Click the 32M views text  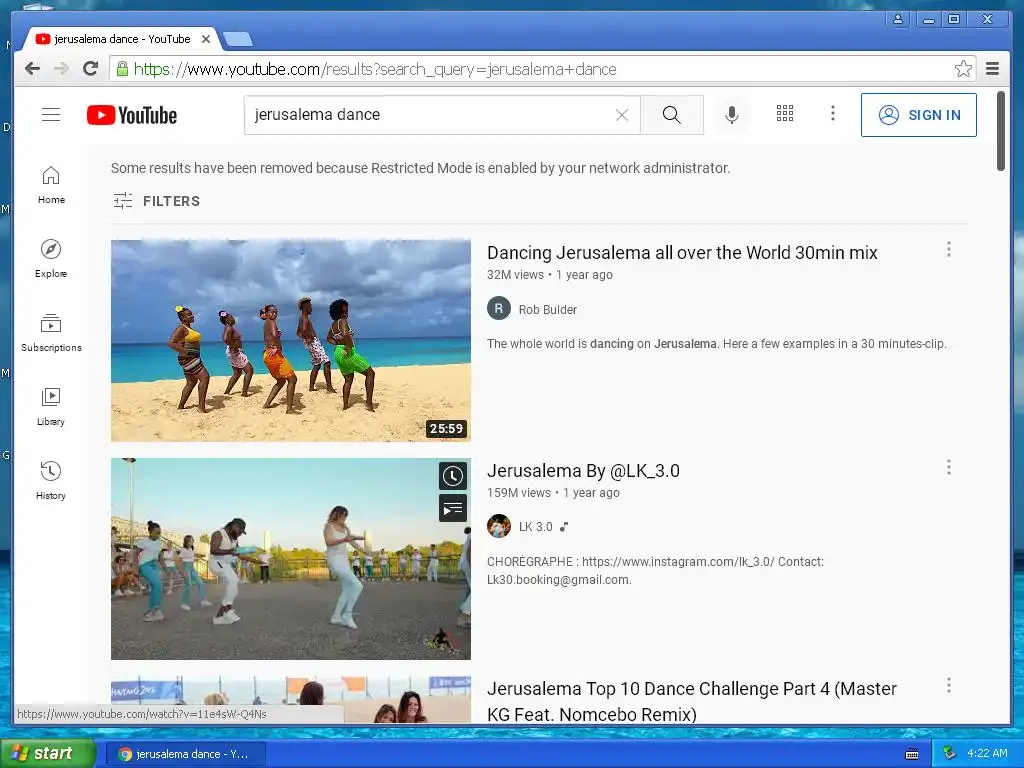point(515,275)
